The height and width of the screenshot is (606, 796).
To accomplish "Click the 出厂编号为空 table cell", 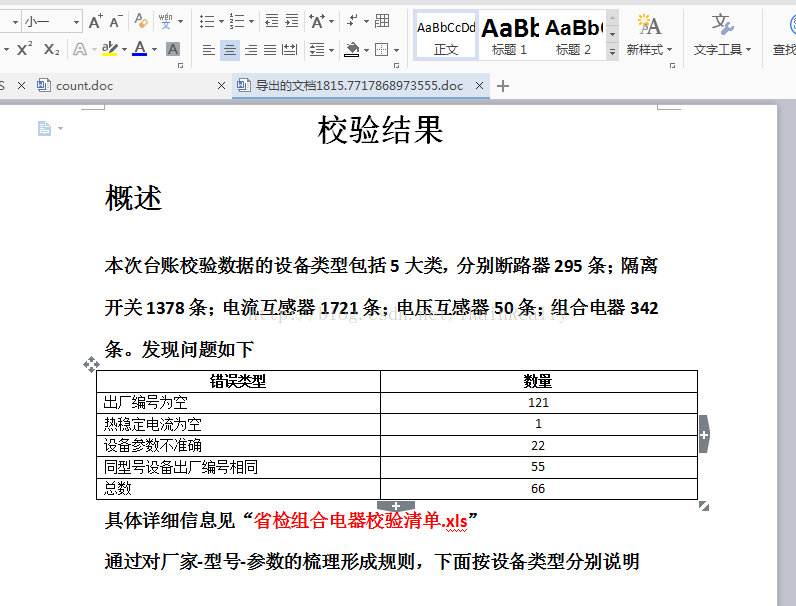I will [x=238, y=403].
